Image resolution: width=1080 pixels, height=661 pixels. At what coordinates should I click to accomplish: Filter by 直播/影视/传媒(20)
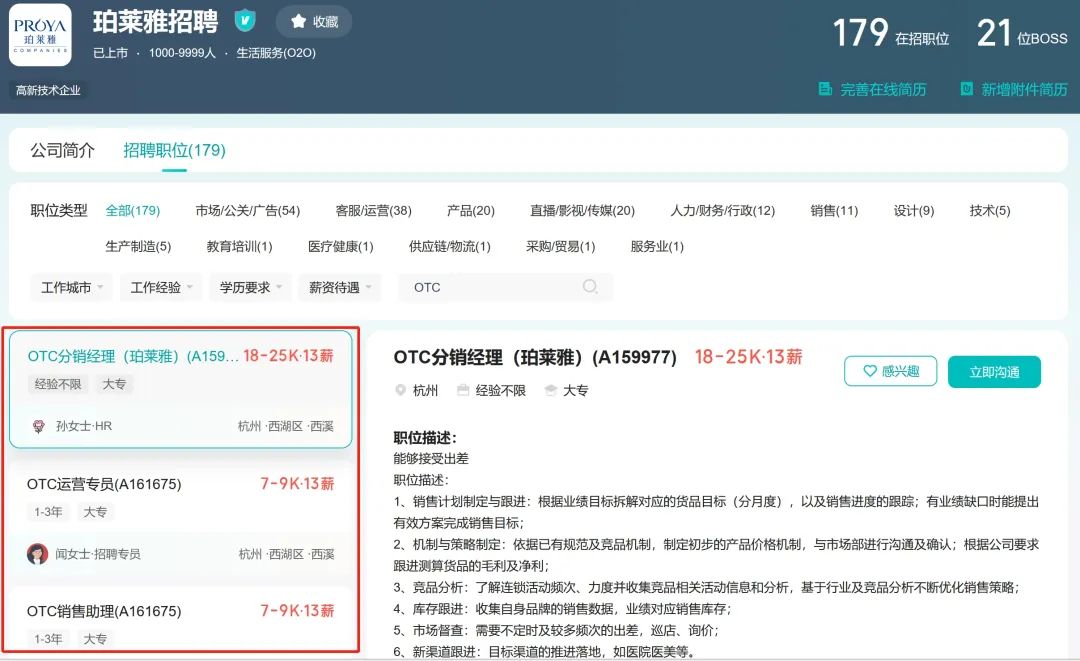tap(582, 211)
